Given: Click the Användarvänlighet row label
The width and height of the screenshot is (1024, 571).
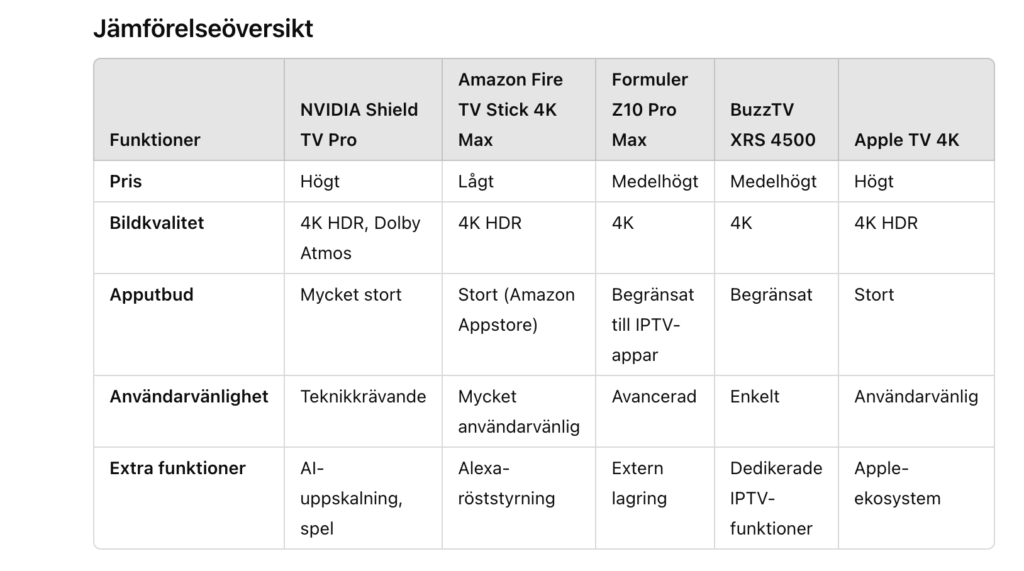Looking at the screenshot, I should tap(189, 397).
